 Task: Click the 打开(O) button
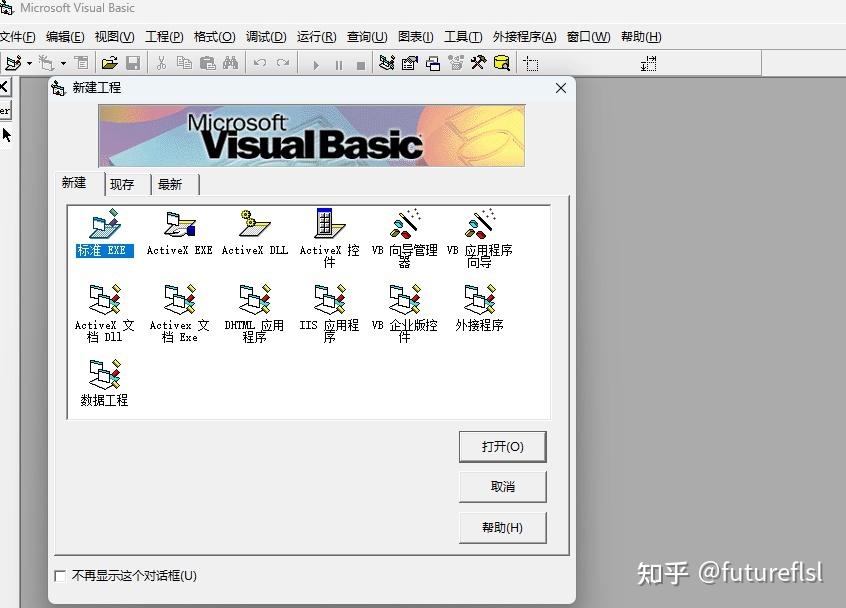click(x=502, y=447)
